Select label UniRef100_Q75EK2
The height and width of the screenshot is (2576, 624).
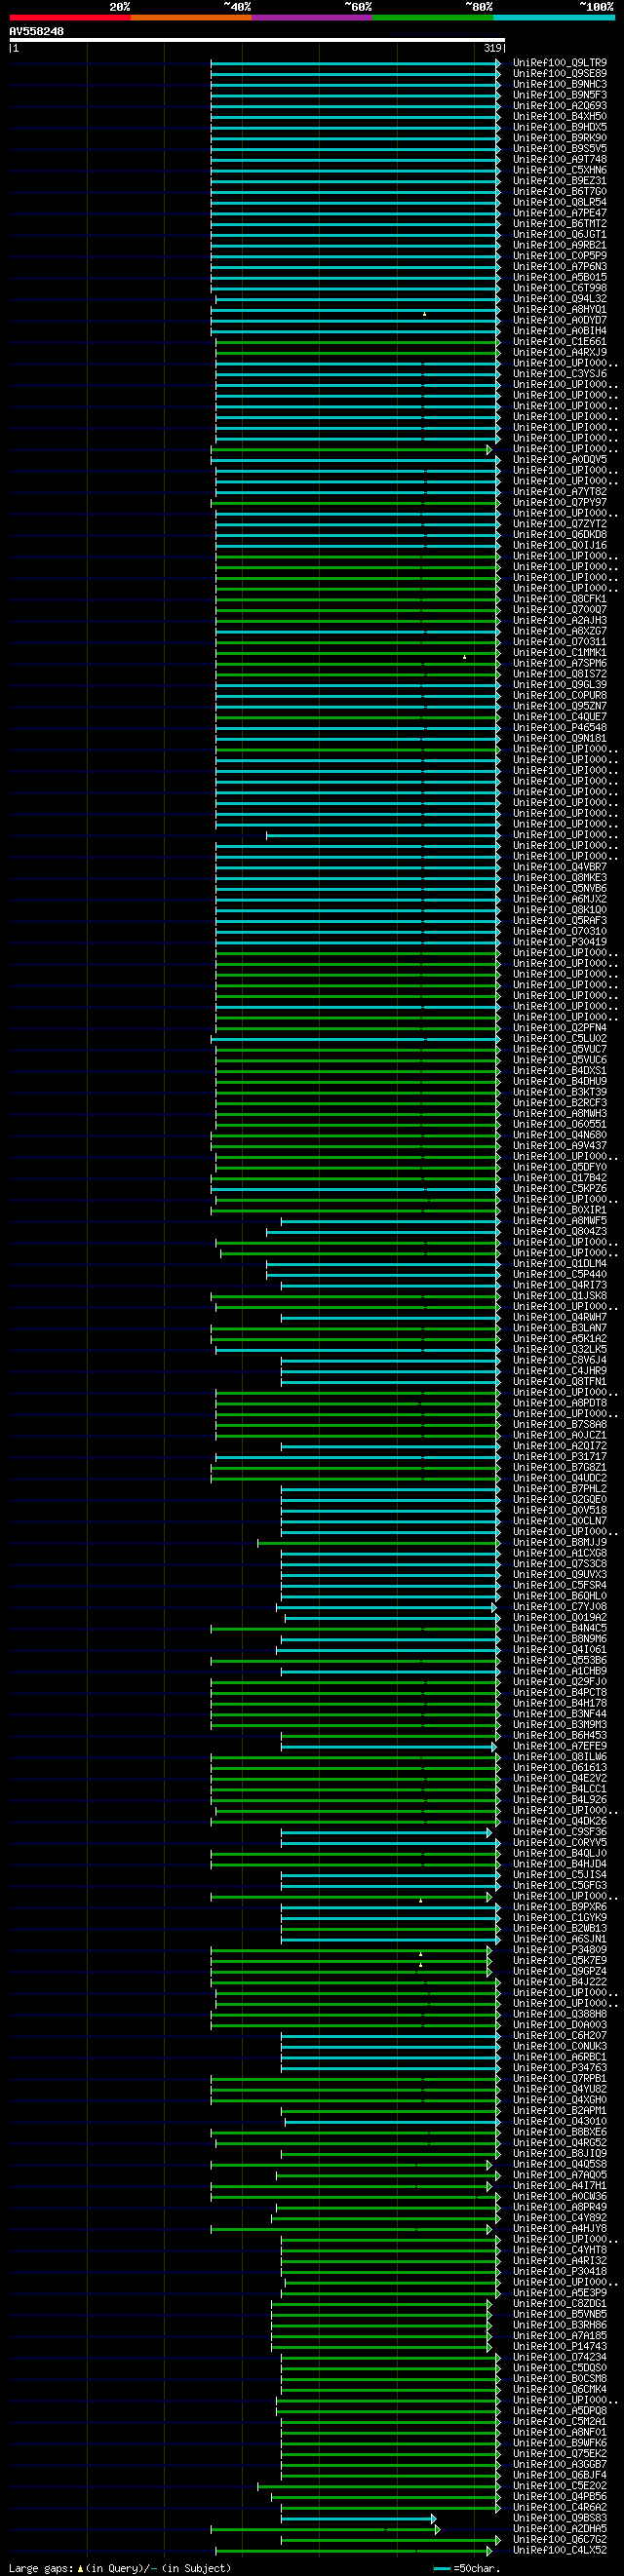(x=559, y=2454)
